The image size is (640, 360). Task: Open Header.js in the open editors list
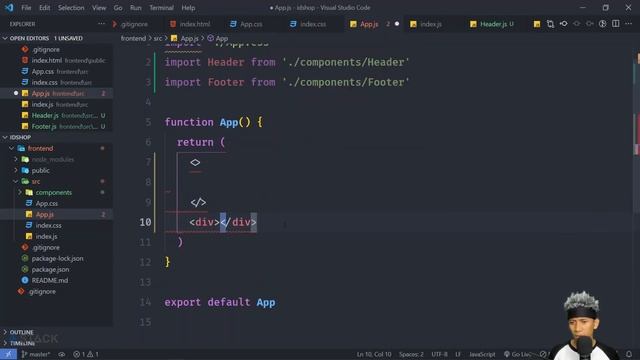56,116
